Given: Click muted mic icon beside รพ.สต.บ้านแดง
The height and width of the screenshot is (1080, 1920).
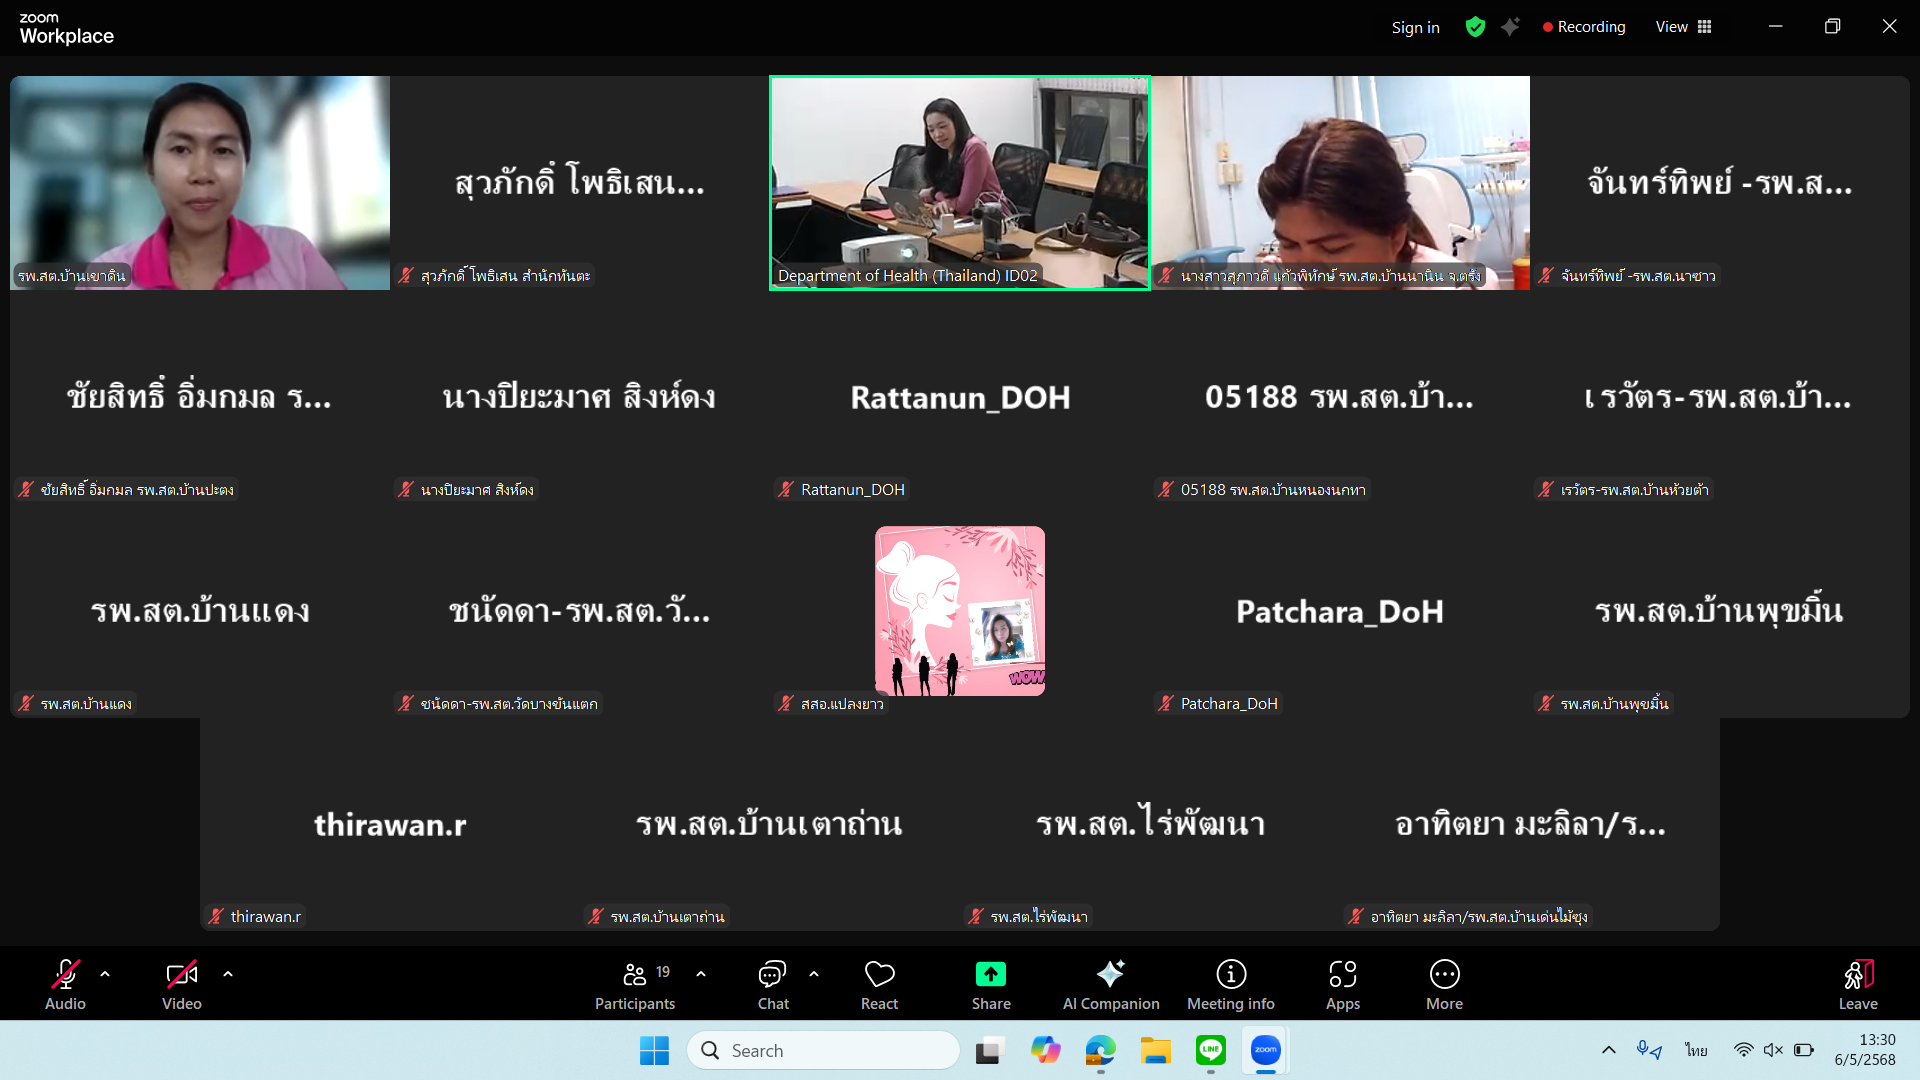Looking at the screenshot, I should click(x=26, y=703).
